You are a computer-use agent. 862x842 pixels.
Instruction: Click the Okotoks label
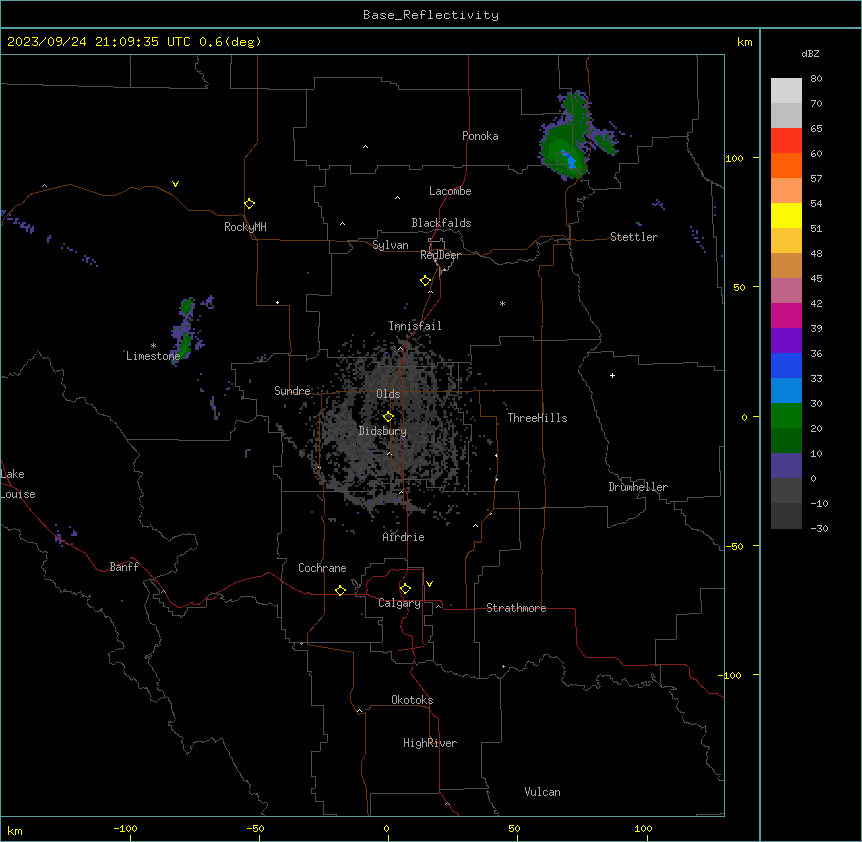[x=412, y=700]
